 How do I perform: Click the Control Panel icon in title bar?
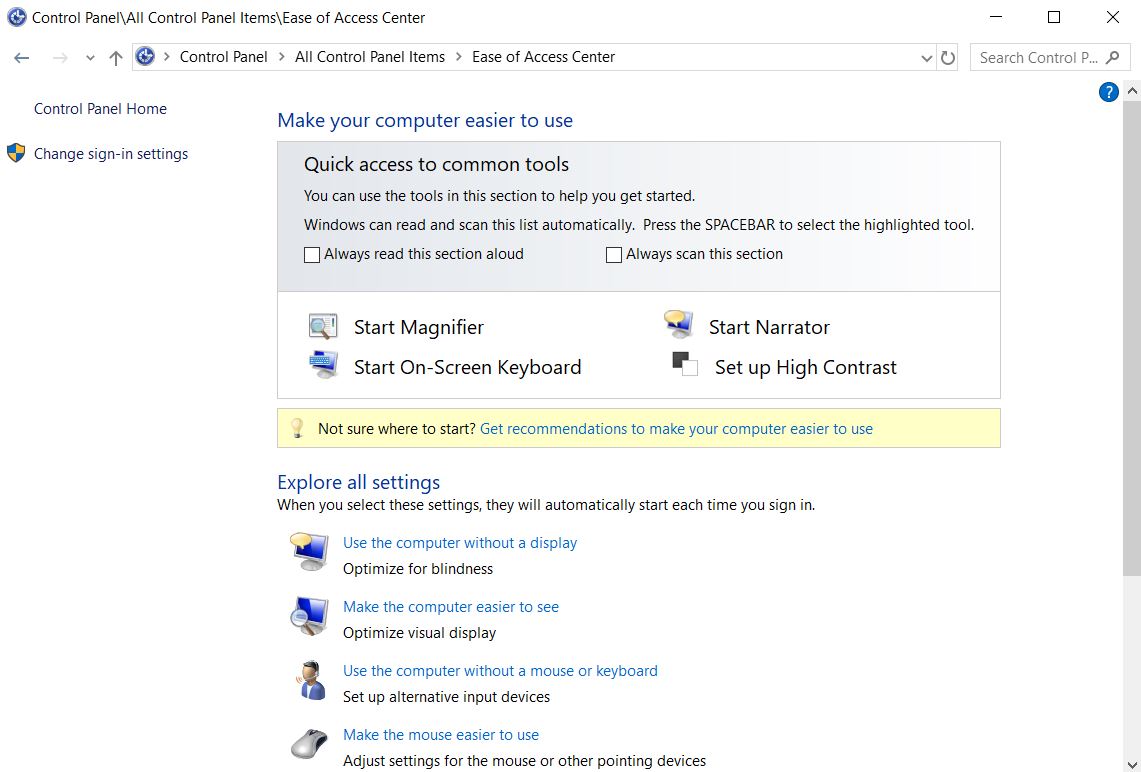16,17
